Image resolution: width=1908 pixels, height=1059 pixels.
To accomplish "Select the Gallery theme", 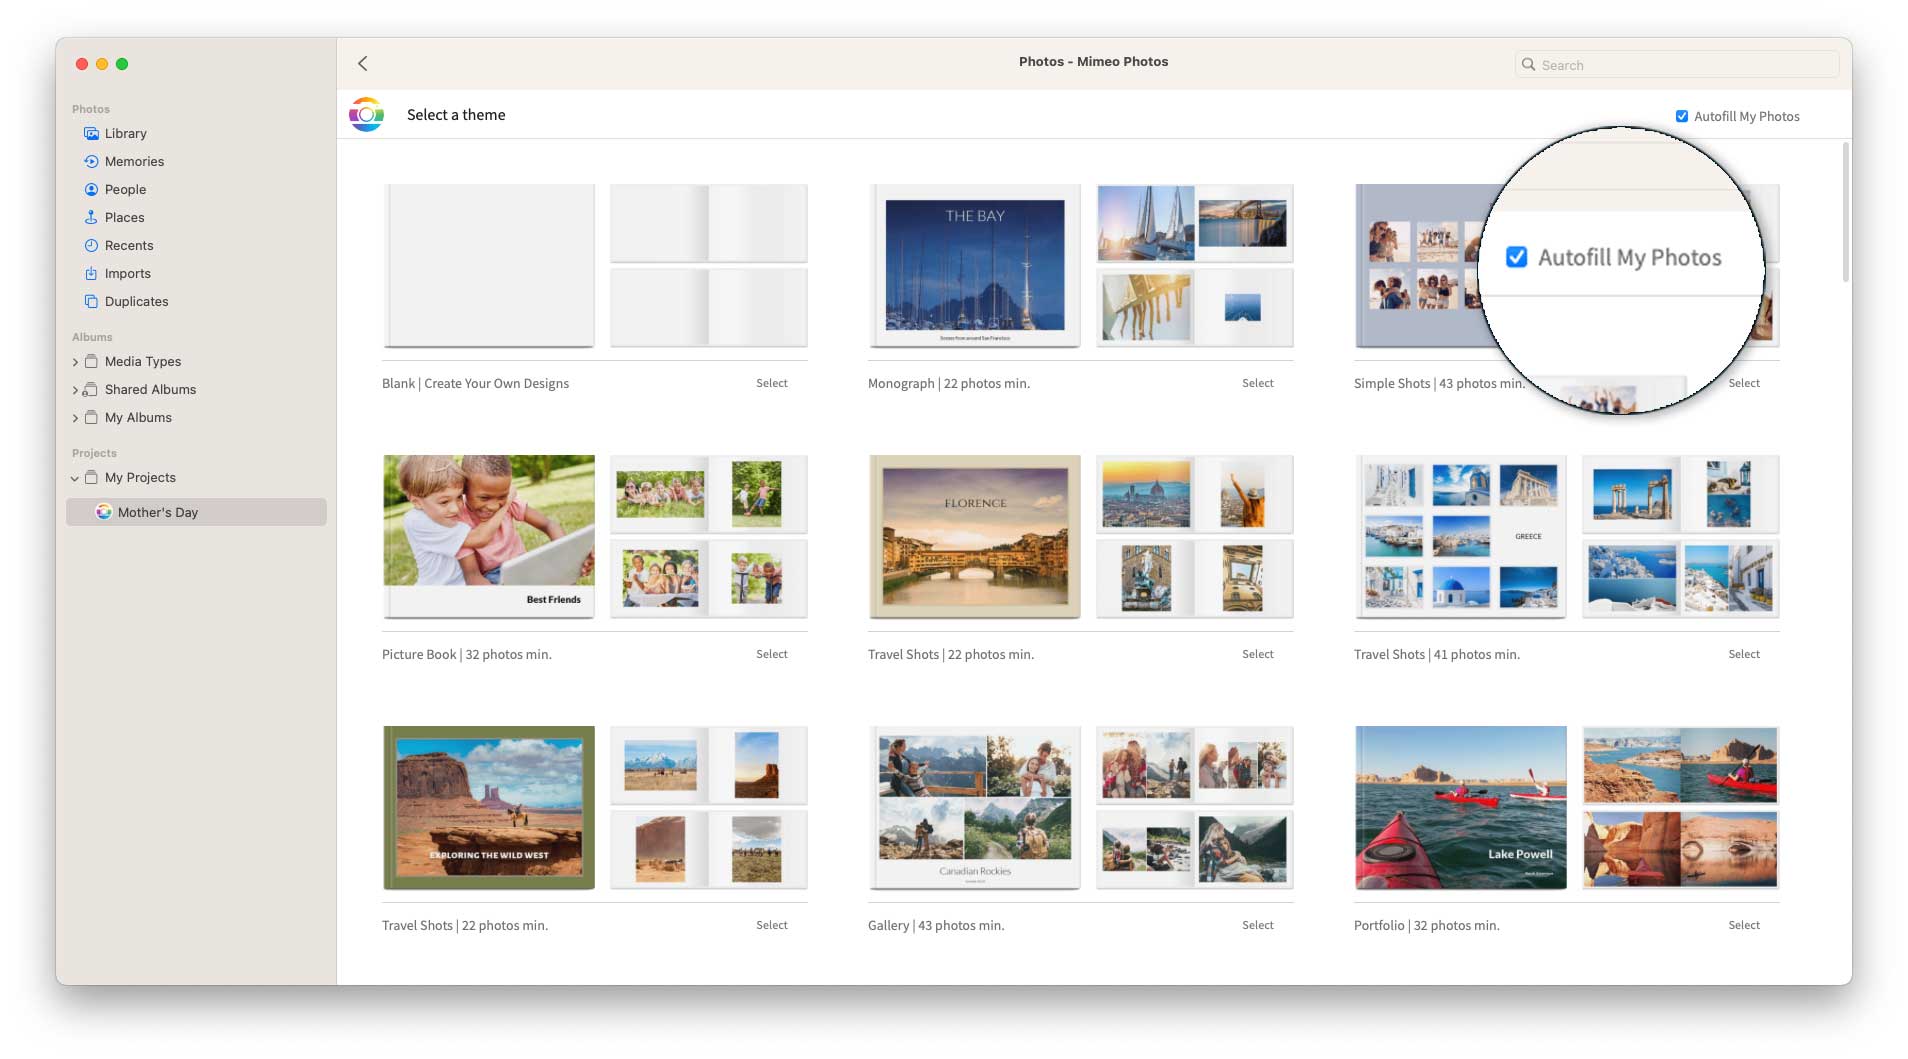I will [x=1258, y=925].
